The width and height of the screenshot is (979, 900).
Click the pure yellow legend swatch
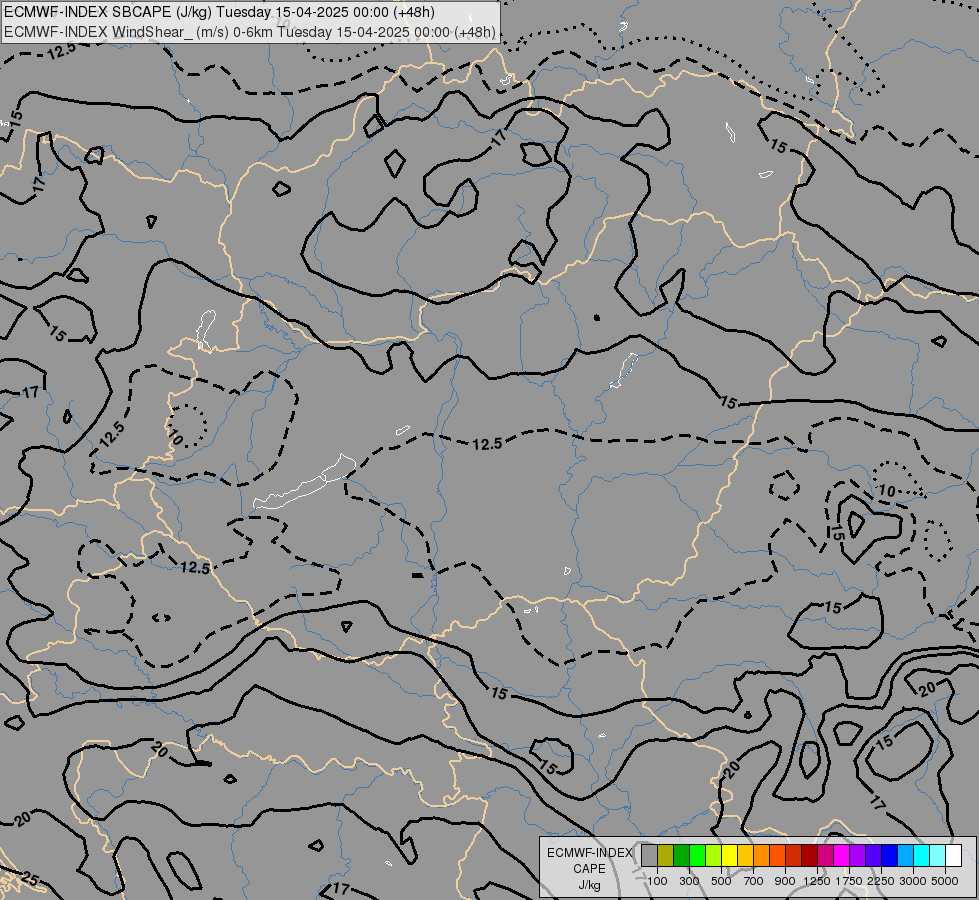729,855
